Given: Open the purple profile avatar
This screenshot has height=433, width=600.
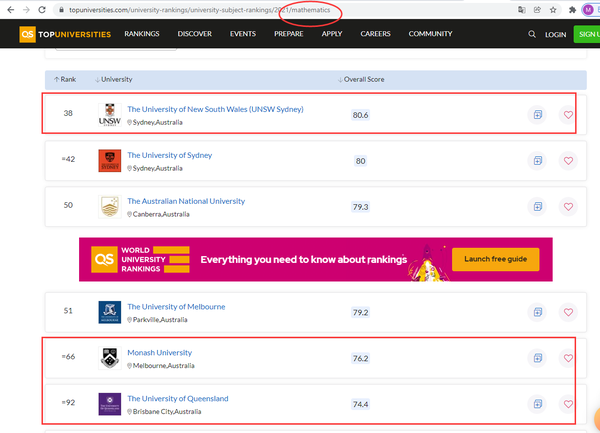Looking at the screenshot, I should click(588, 10).
